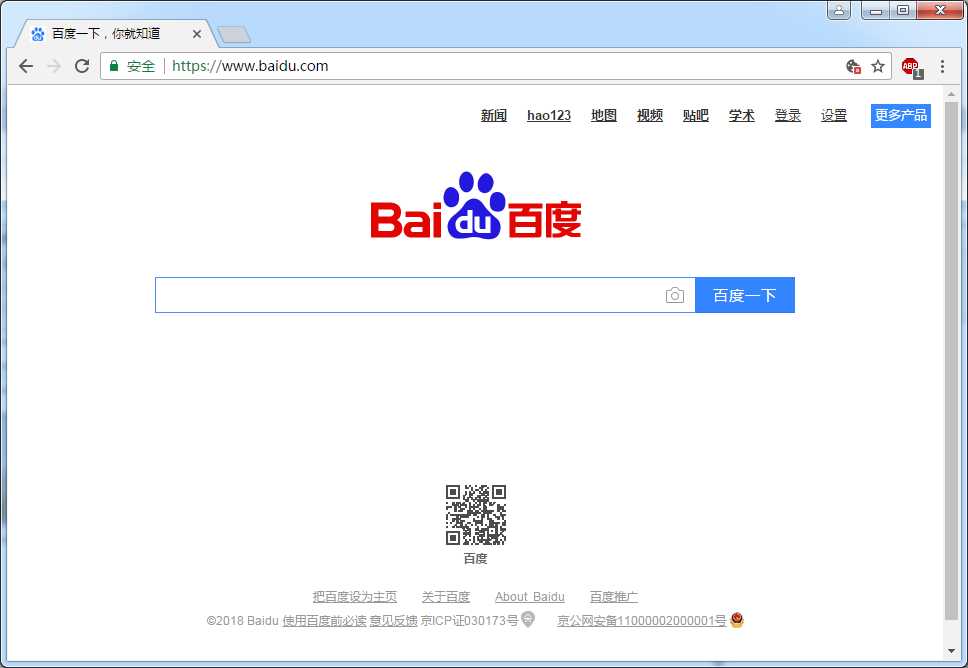968x668 pixels.
Task: Open the 更多产品 button
Action: (x=901, y=115)
